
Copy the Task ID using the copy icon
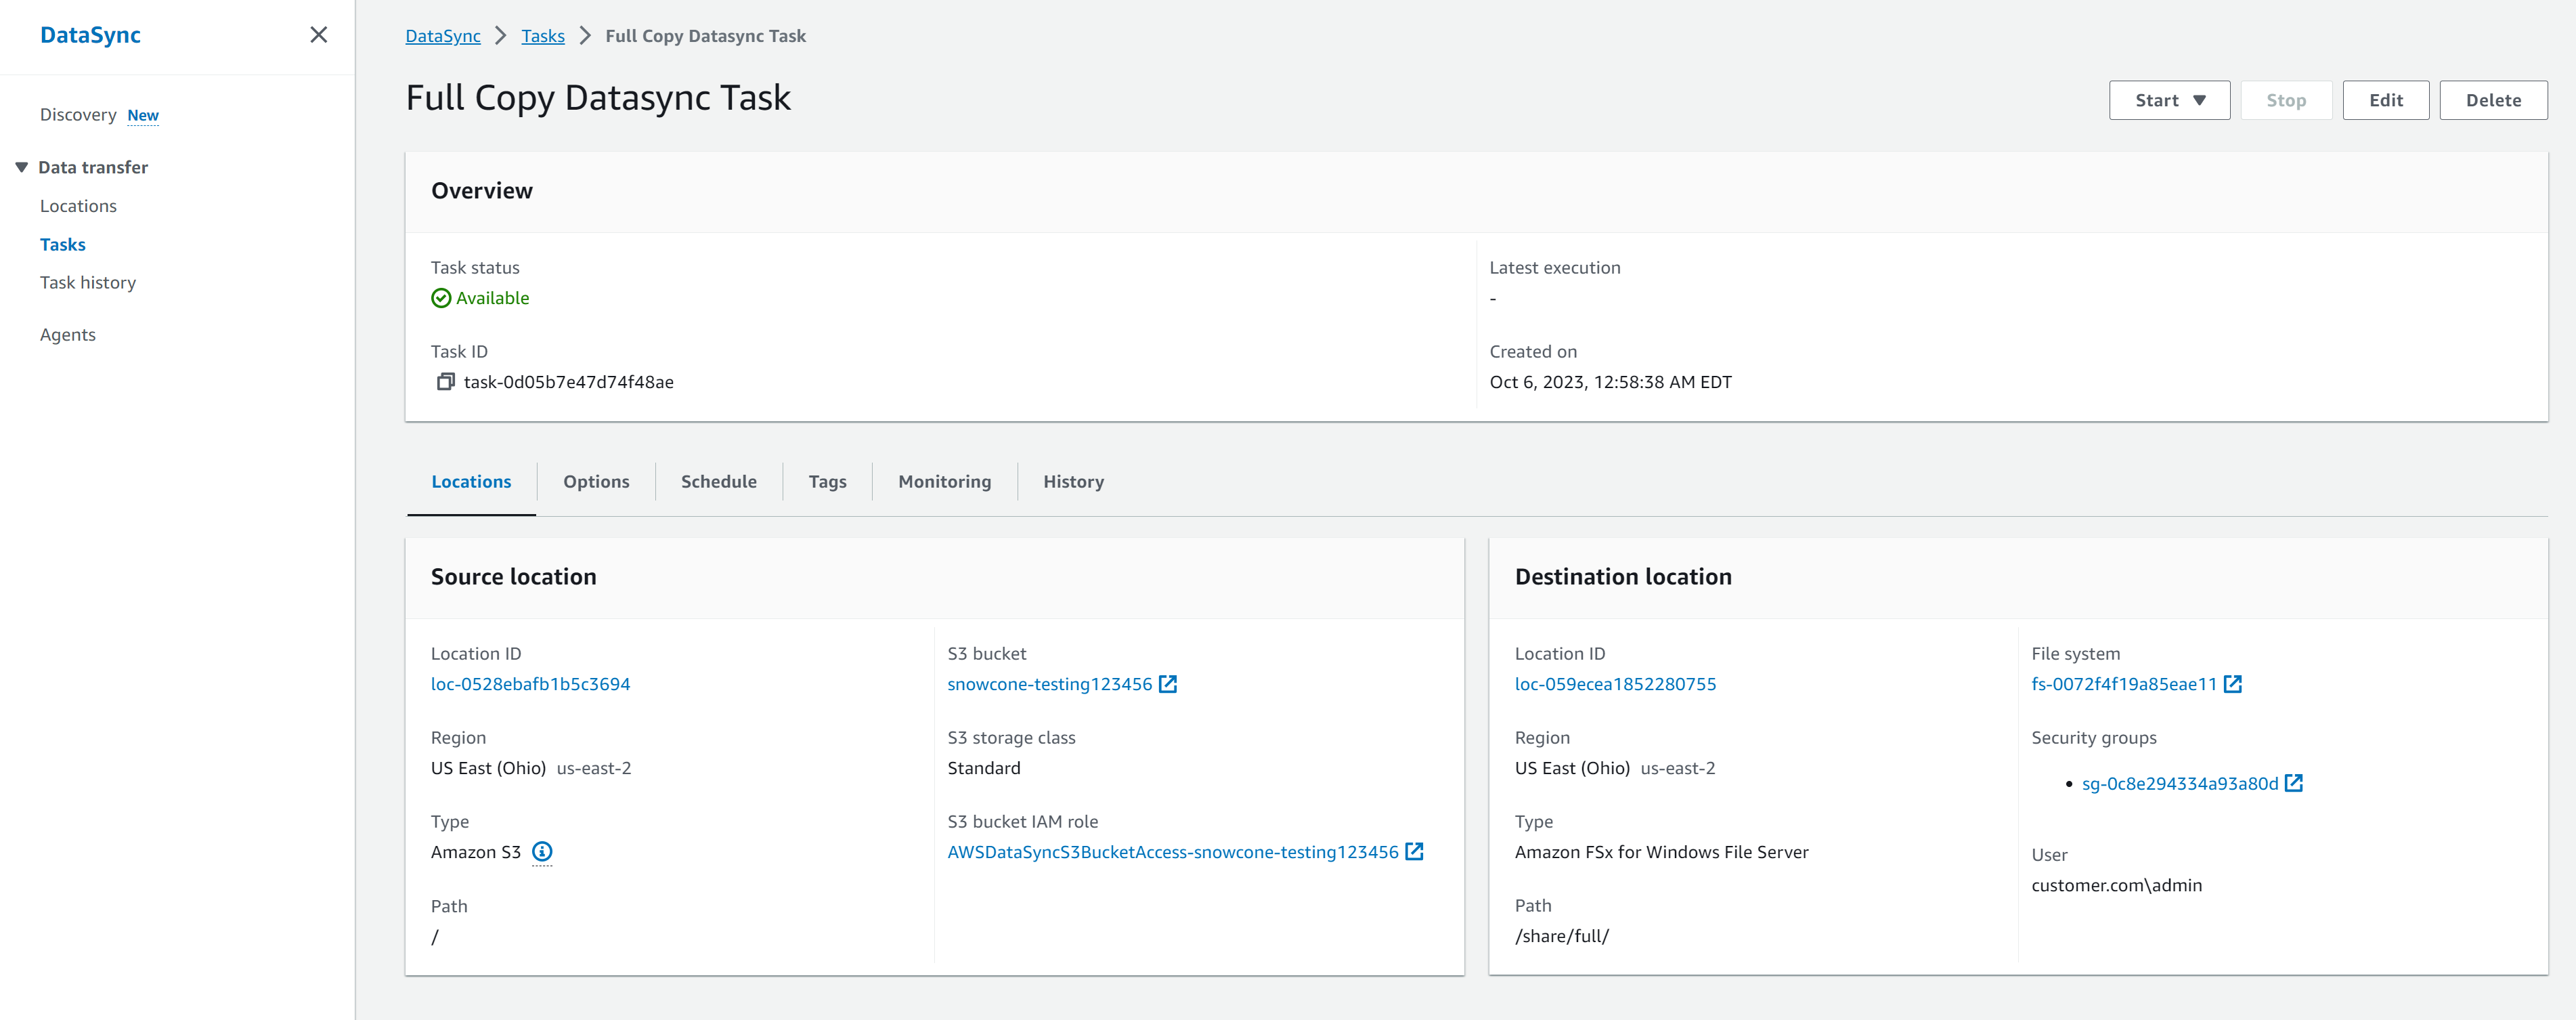click(446, 381)
